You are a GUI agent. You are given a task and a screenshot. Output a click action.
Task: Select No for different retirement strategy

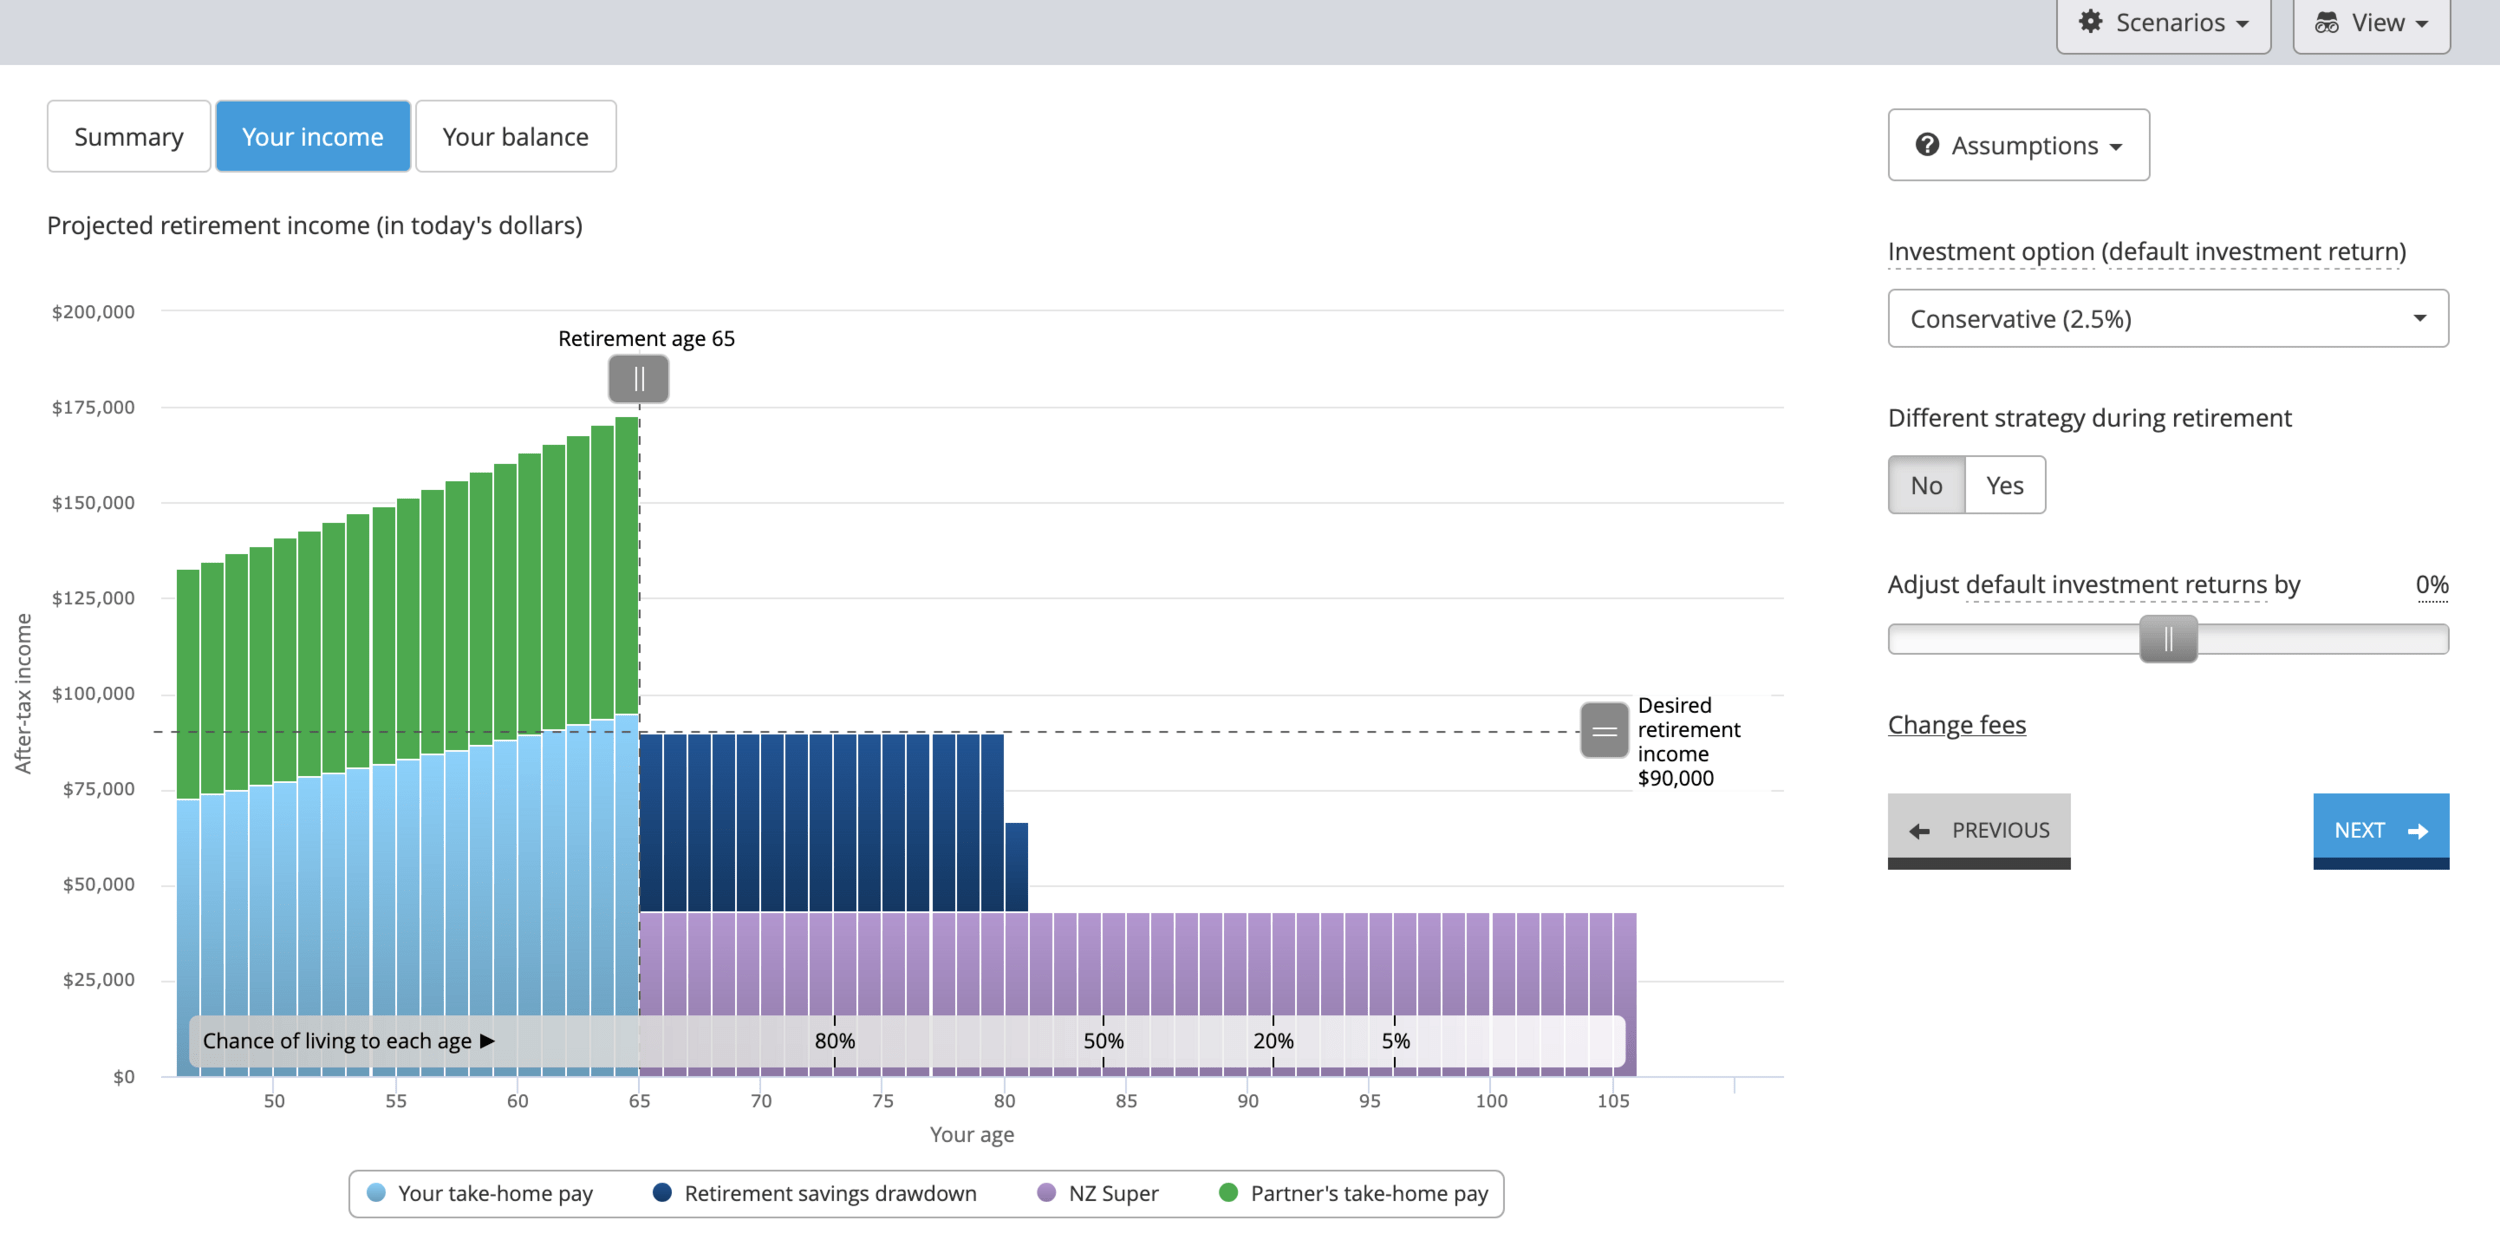coord(1926,486)
